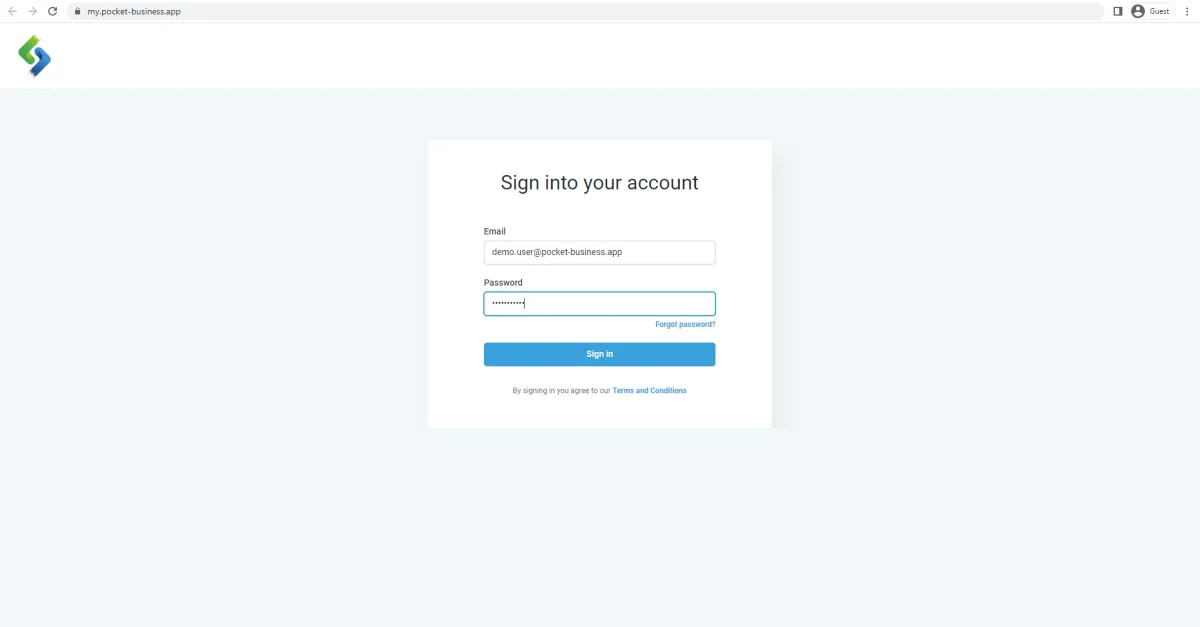Focus the address bar URL

585,11
